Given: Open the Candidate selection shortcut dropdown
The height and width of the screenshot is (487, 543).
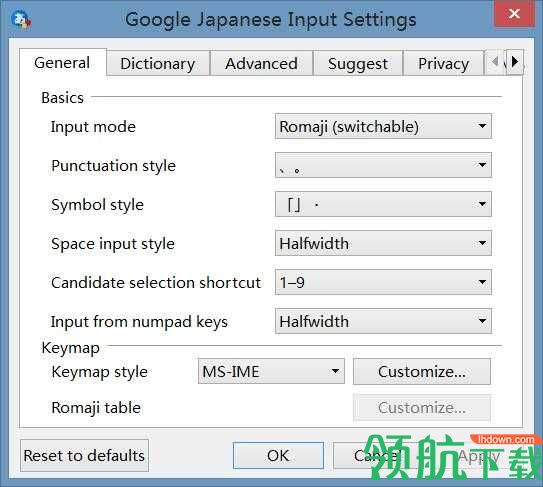Looking at the screenshot, I should tap(383, 282).
